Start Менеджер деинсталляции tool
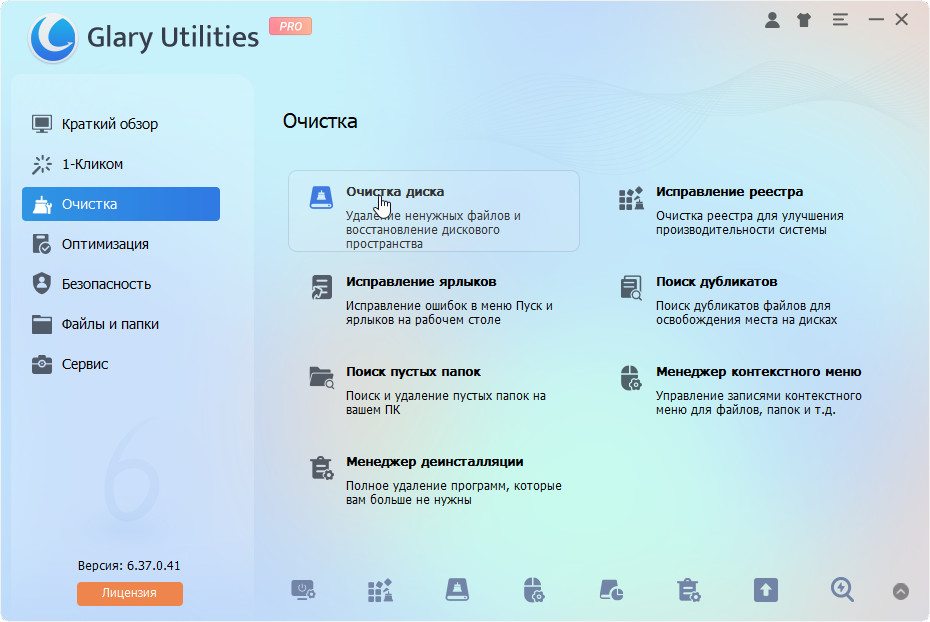The width and height of the screenshot is (930, 622). 434,462
